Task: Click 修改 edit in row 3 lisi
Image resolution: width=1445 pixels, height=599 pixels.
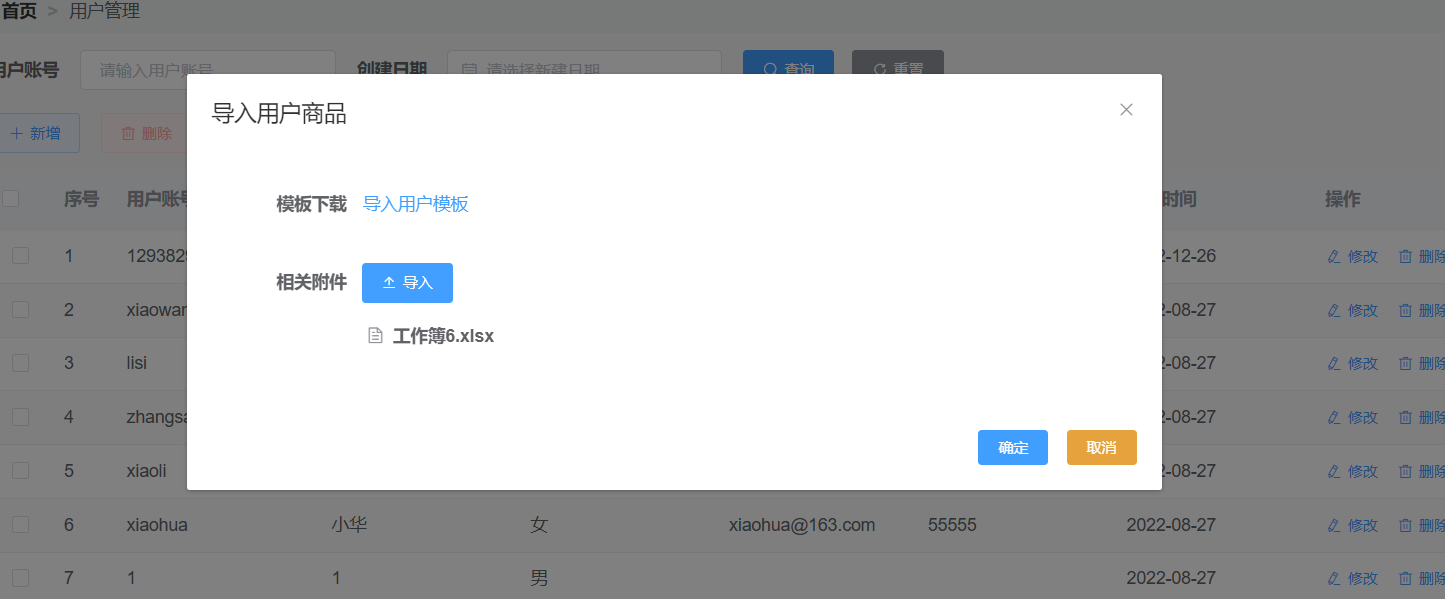Action: click(x=1352, y=363)
